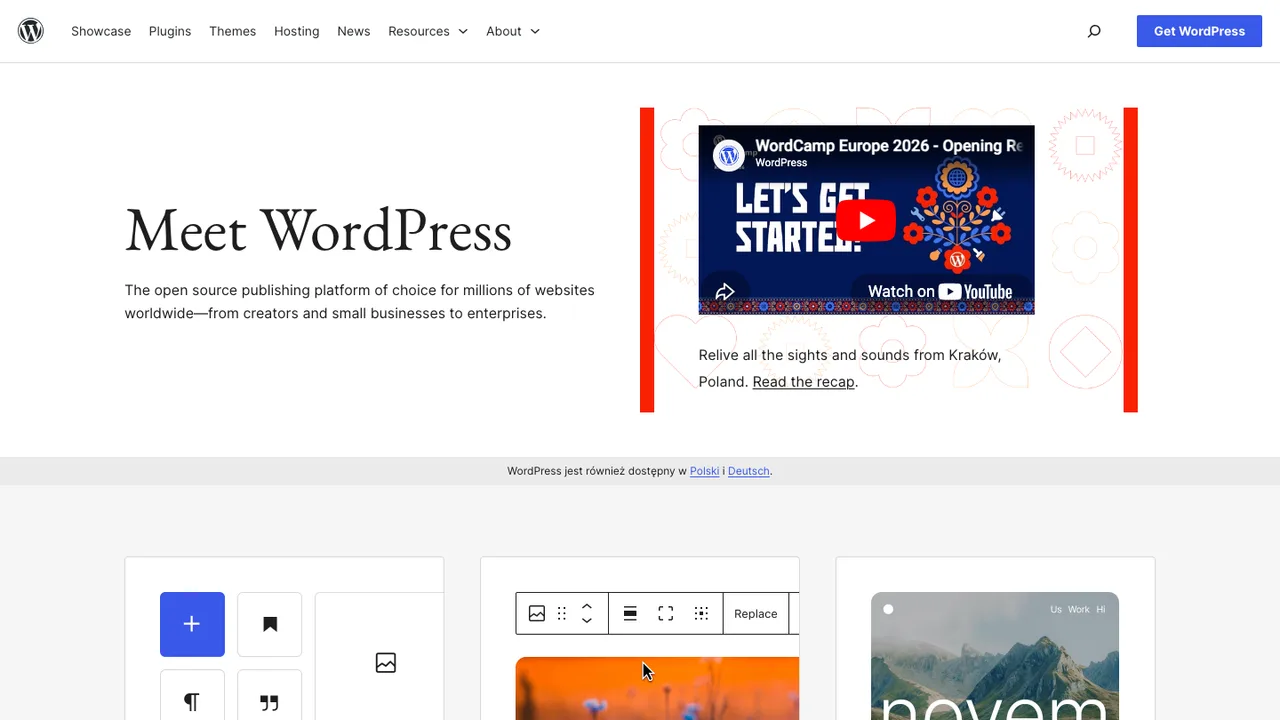Screen dimensions: 1280x720
Task: Click the image placeholder block icon
Action: 386,662
